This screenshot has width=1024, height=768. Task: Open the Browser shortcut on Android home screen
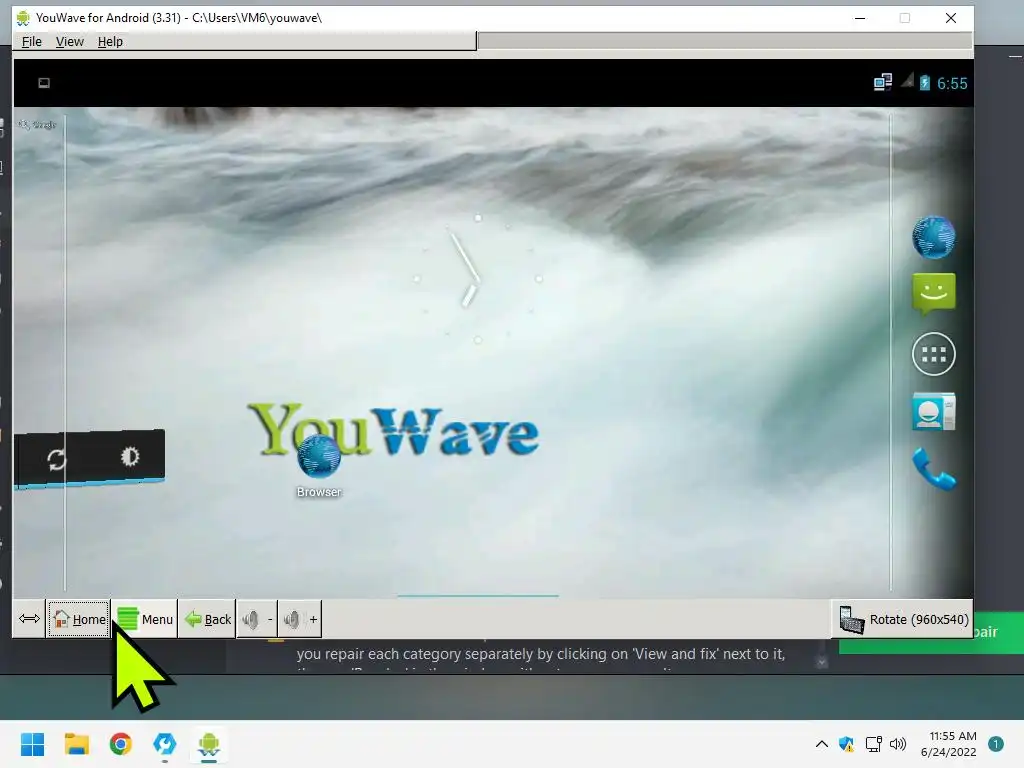[319, 465]
